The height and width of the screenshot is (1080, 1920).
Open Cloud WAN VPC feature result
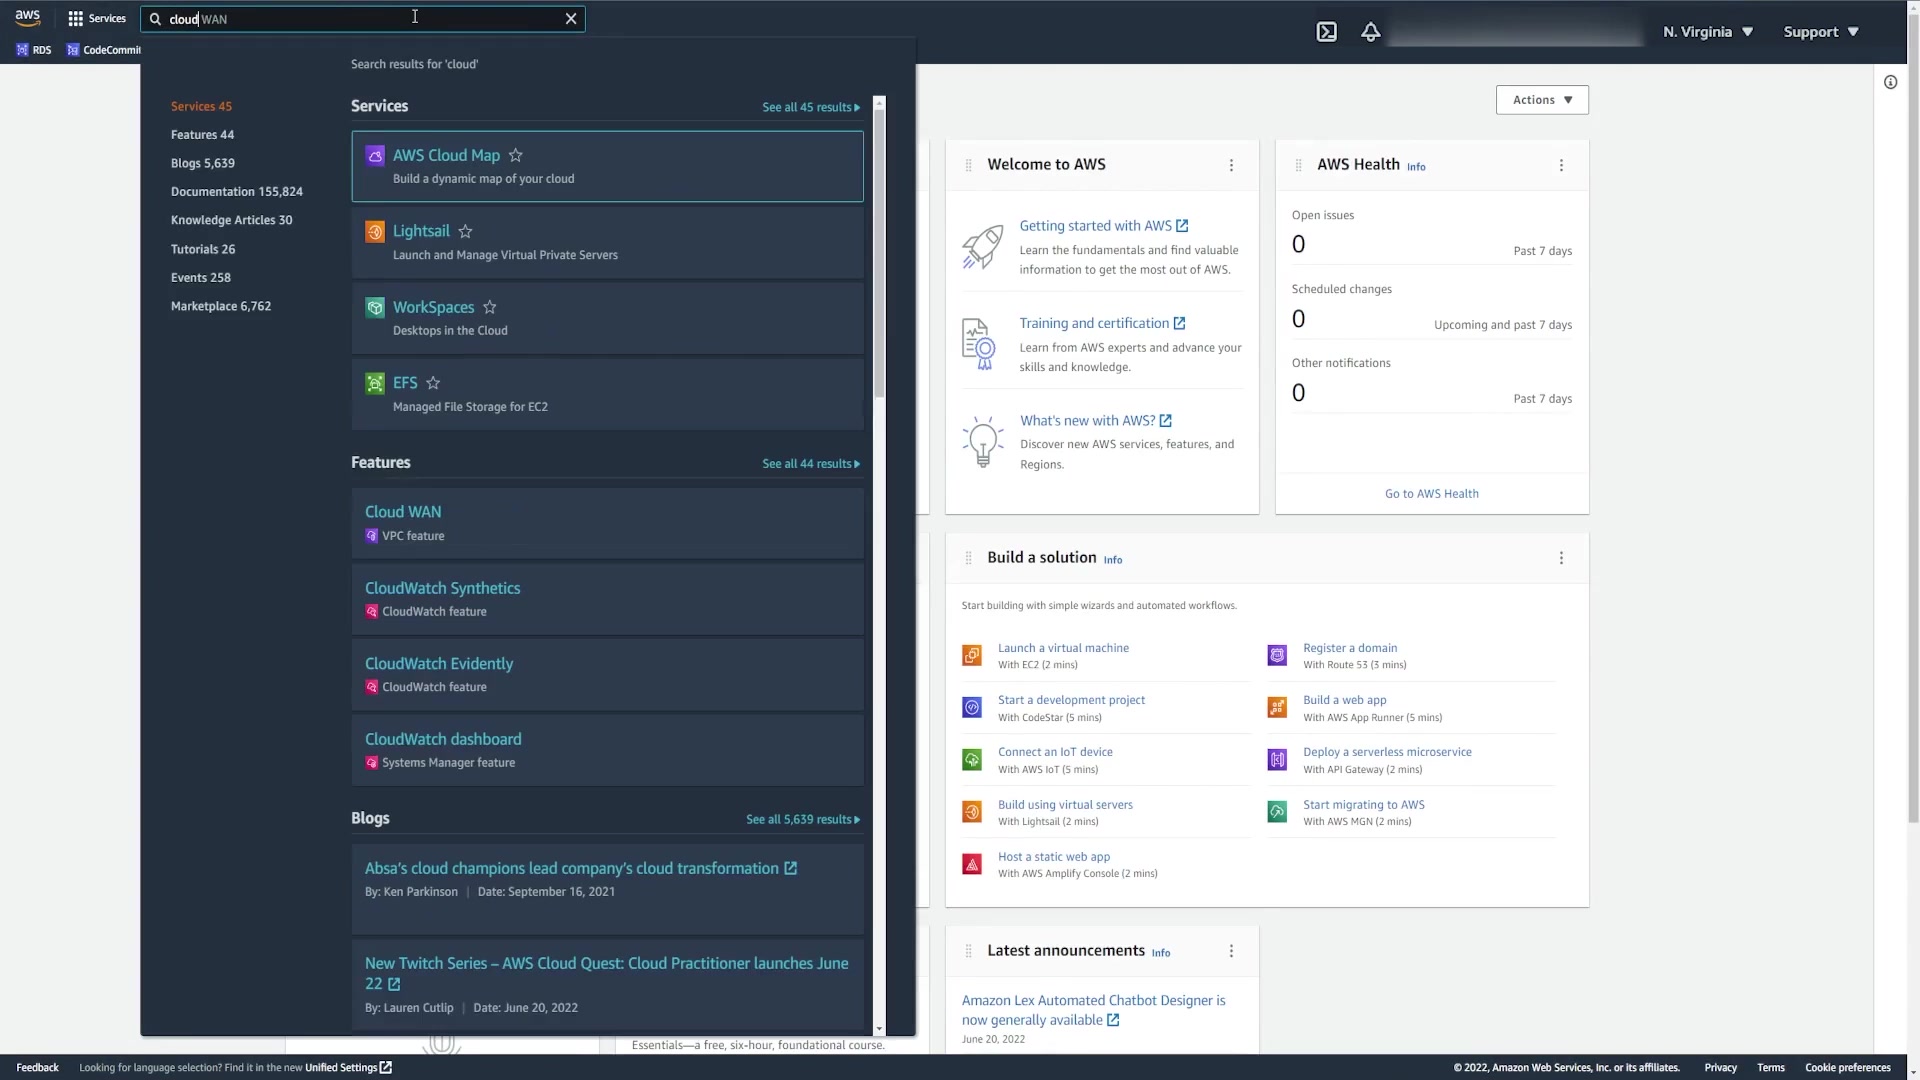coord(403,512)
